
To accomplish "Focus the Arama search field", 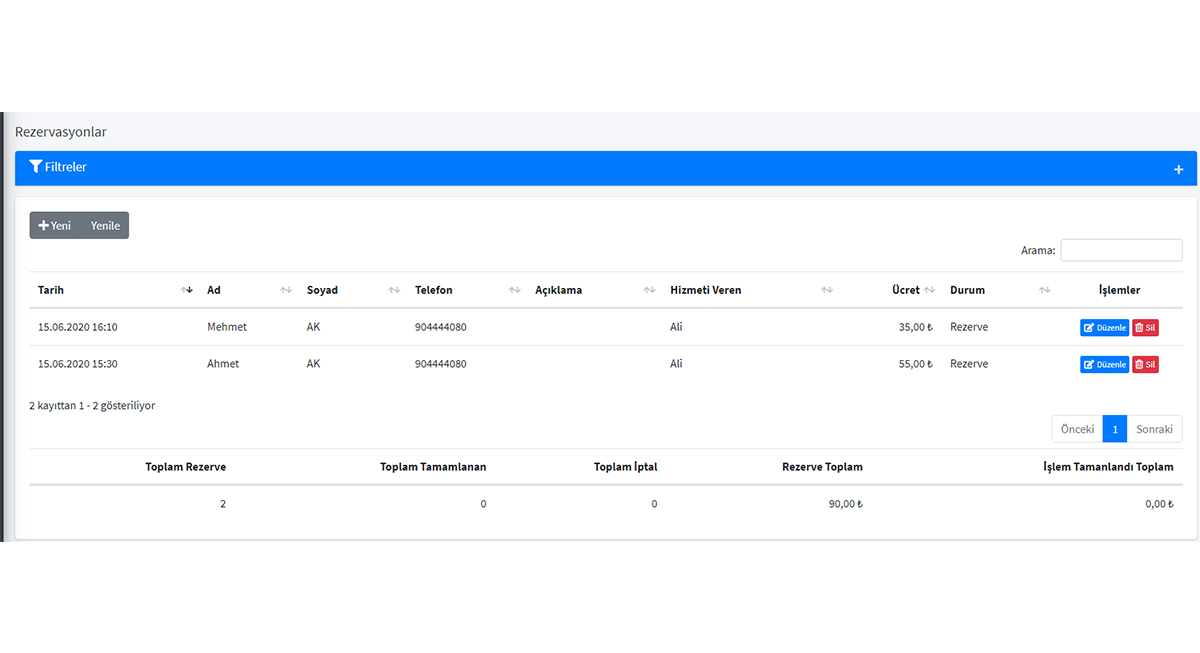I will click(x=1121, y=250).
